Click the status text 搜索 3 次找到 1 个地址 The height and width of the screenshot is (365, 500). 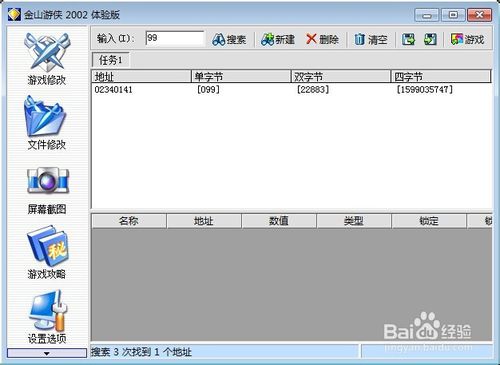tap(141, 352)
